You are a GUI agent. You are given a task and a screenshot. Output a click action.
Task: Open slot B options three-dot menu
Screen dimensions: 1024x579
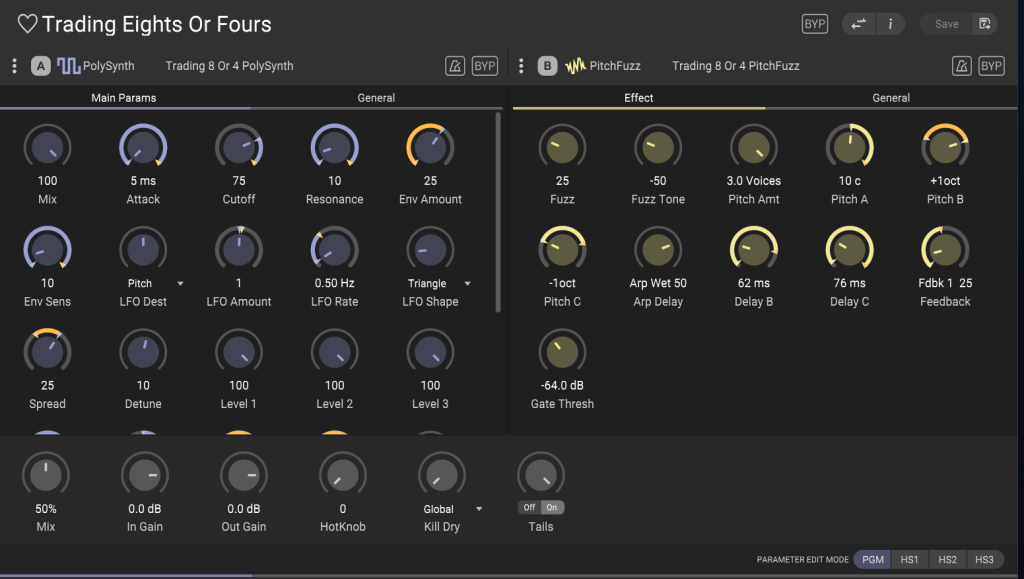pyautogui.click(x=521, y=66)
